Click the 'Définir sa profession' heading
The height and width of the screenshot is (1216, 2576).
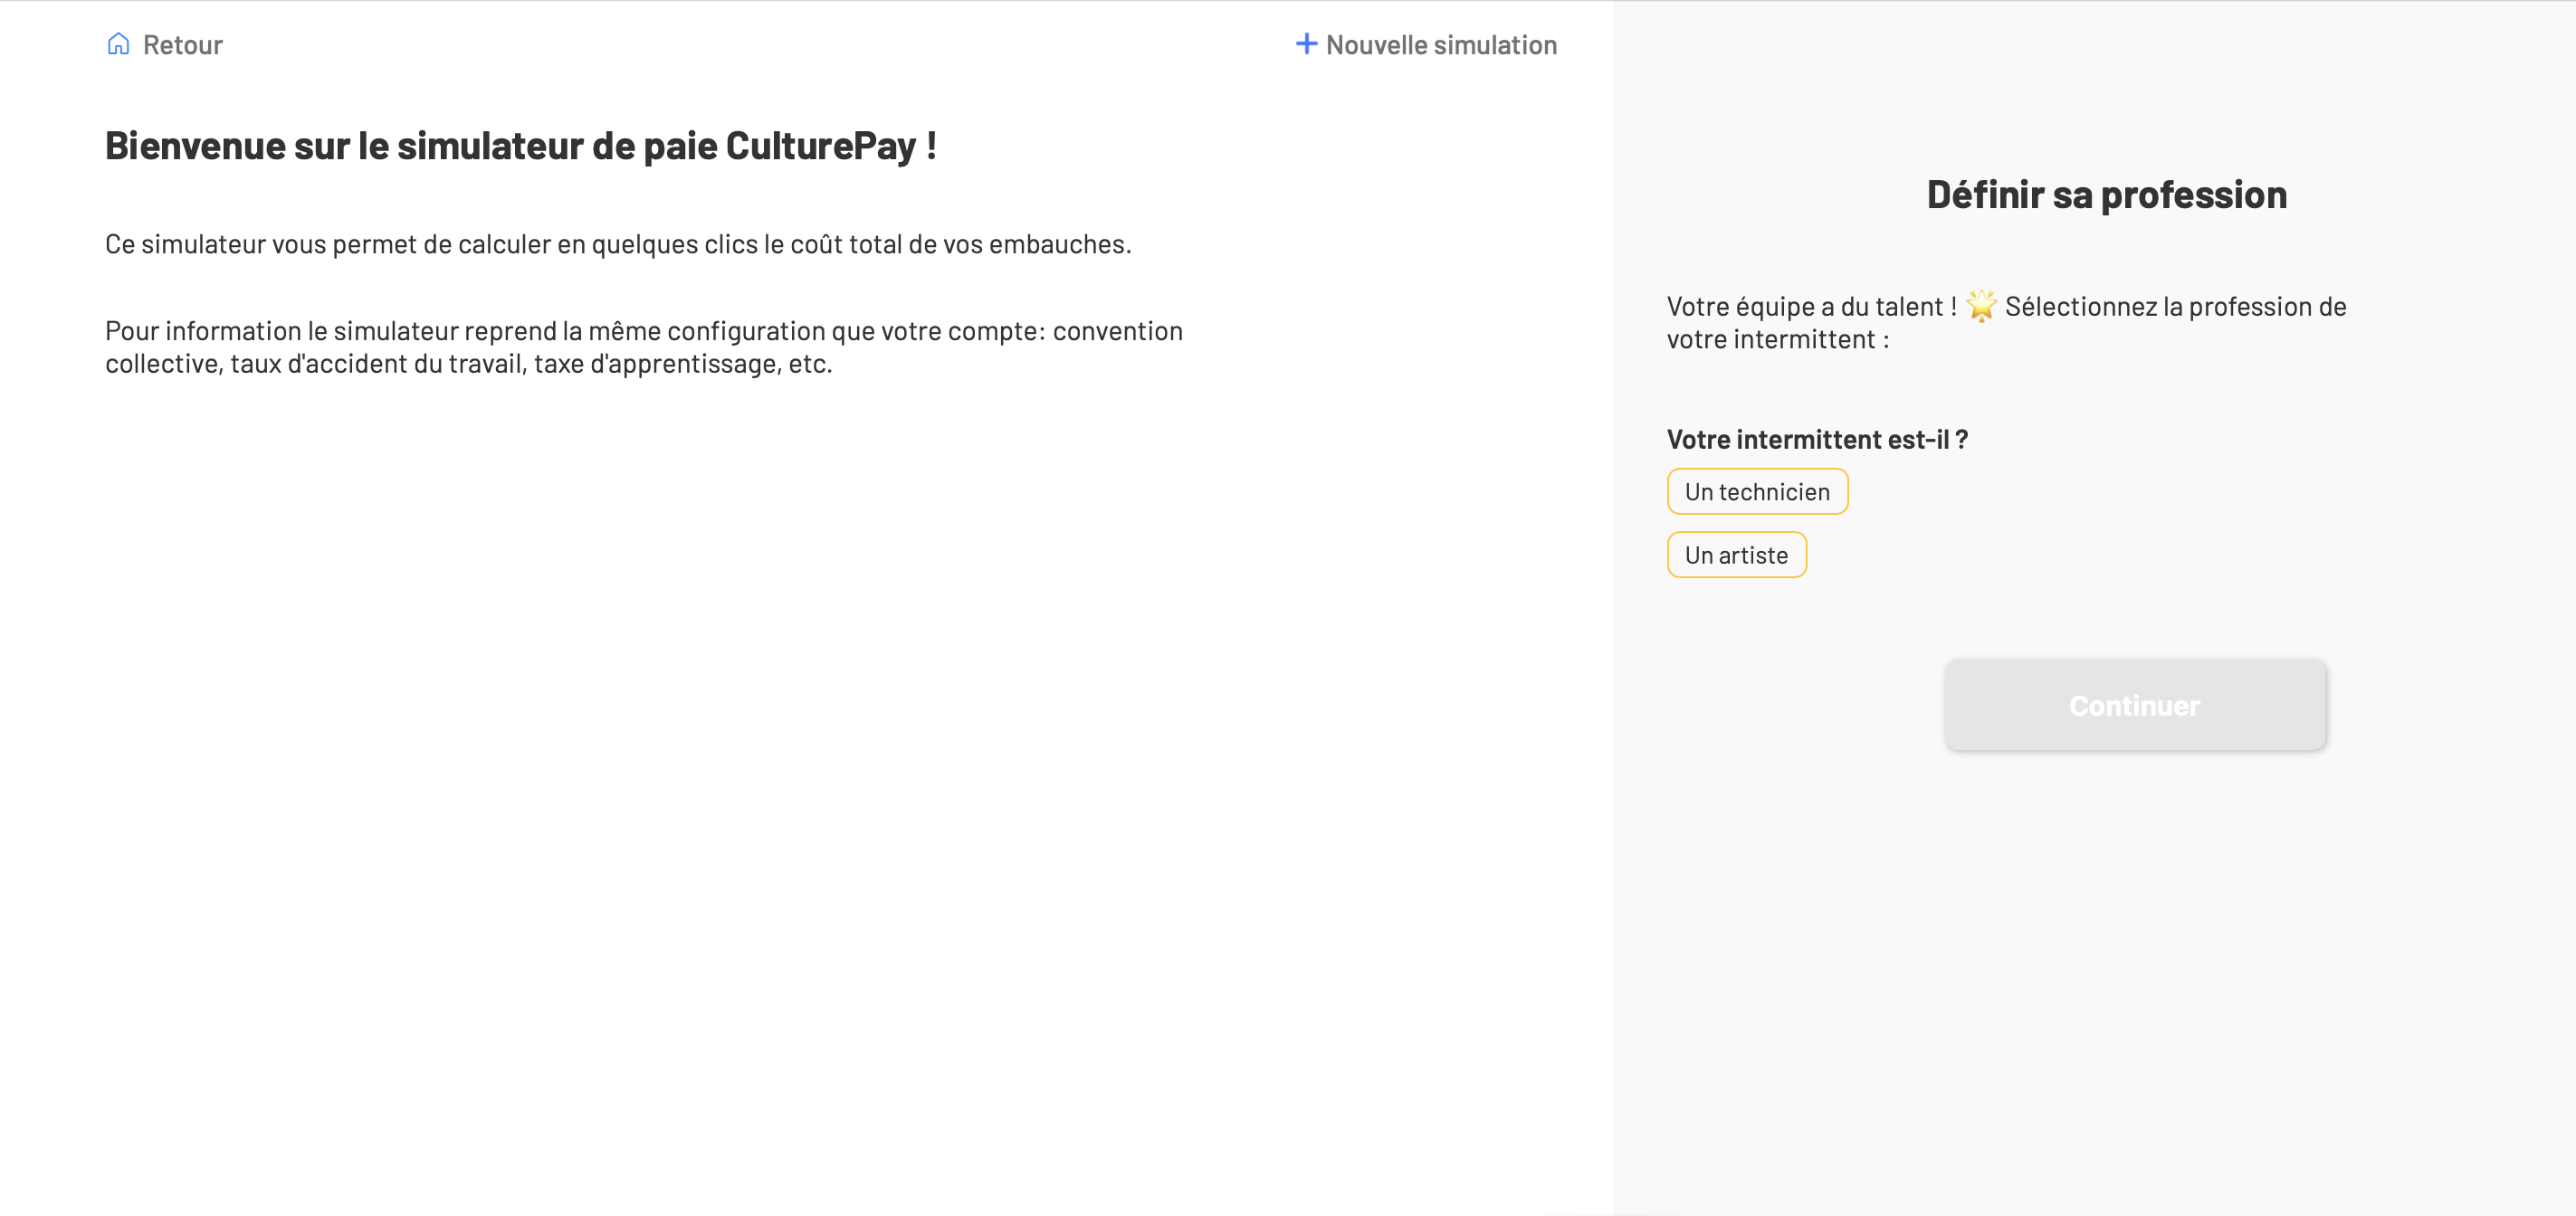click(2106, 195)
